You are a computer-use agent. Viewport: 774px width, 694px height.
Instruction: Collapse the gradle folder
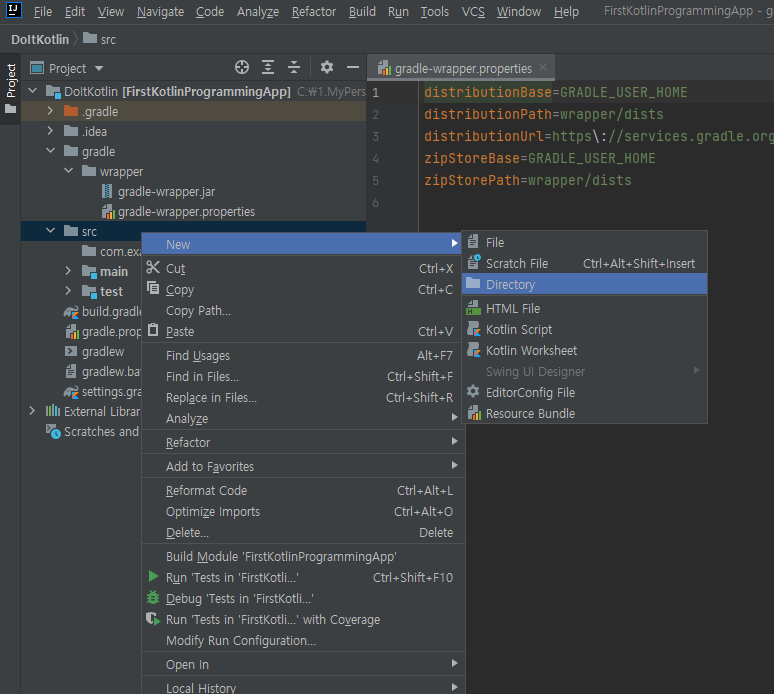click(50, 151)
